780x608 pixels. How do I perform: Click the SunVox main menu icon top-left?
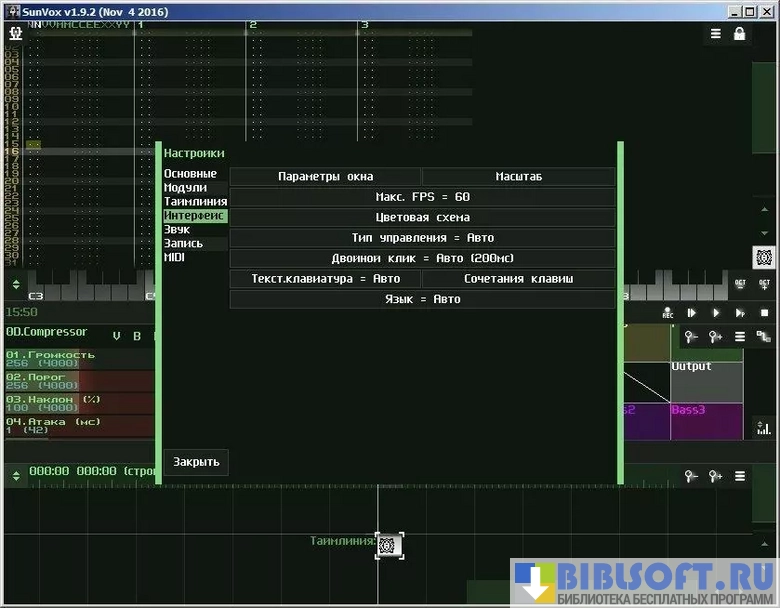tap(15, 33)
